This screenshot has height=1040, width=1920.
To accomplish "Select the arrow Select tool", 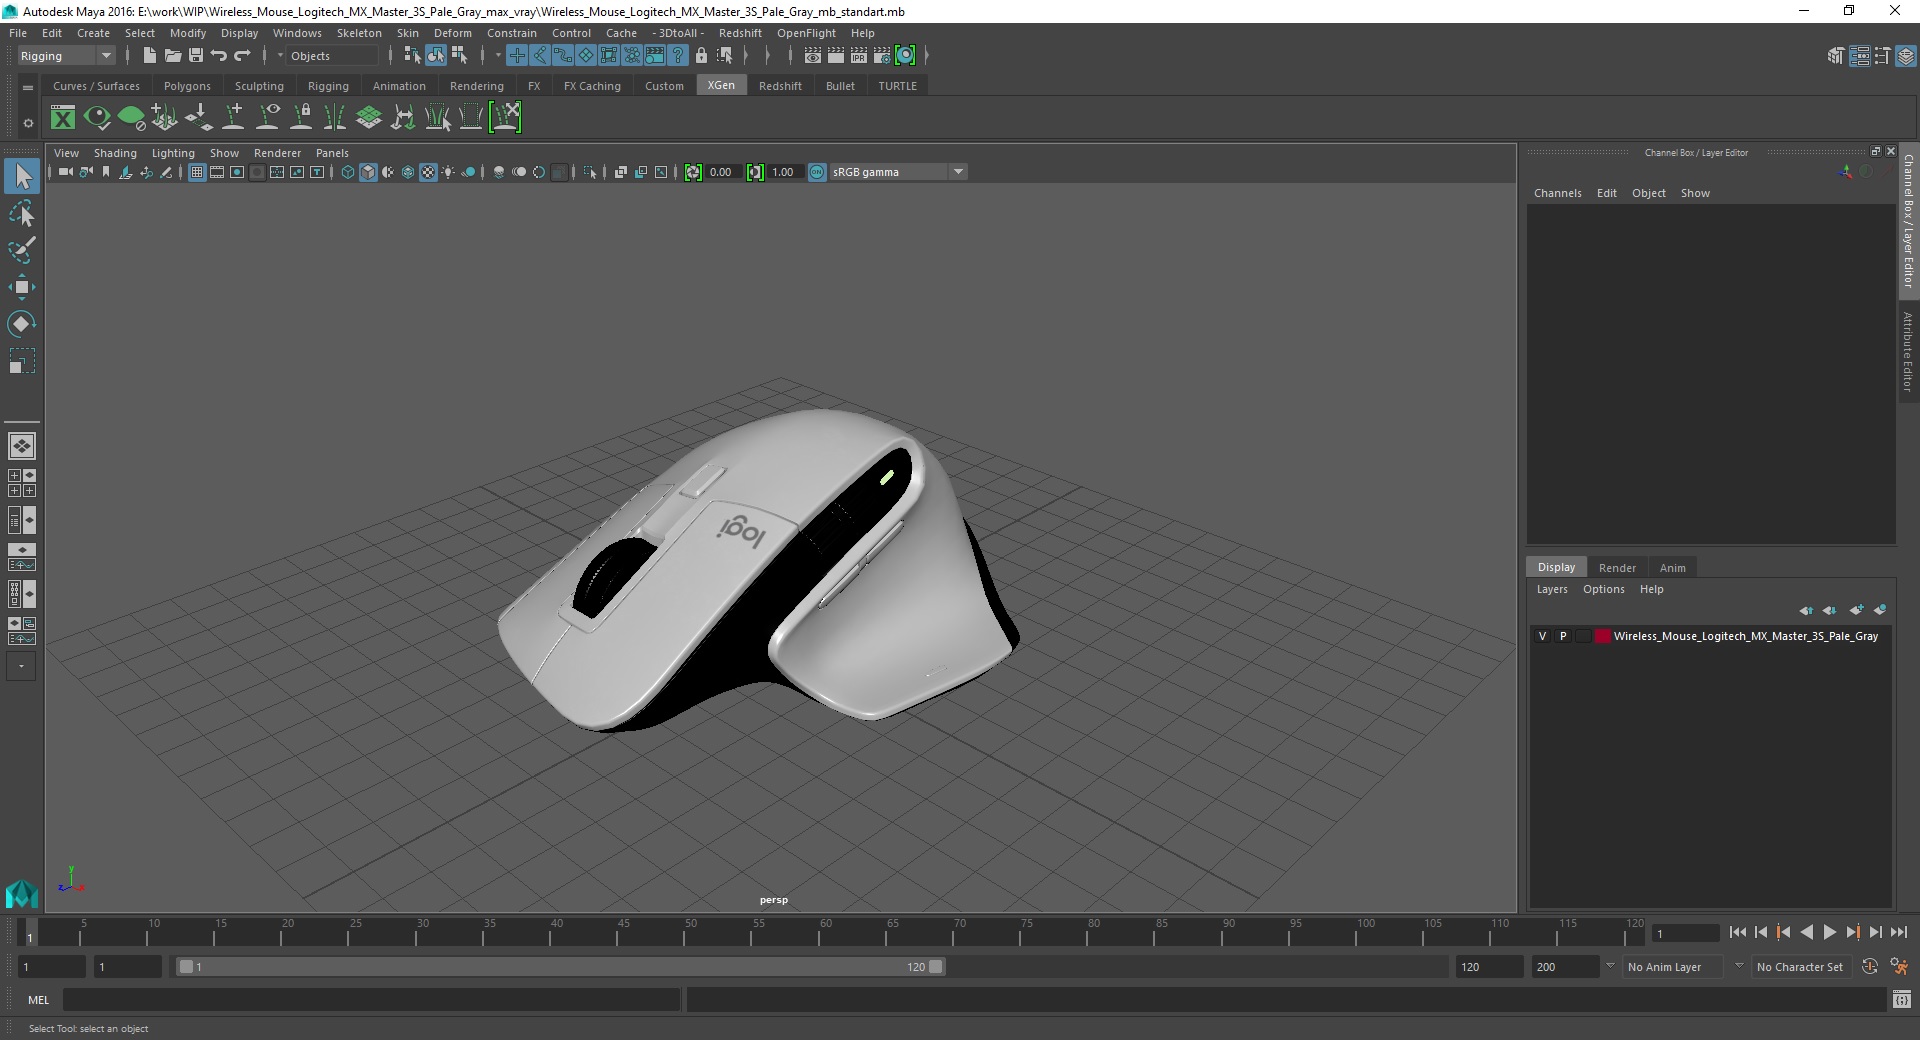I will (x=22, y=177).
